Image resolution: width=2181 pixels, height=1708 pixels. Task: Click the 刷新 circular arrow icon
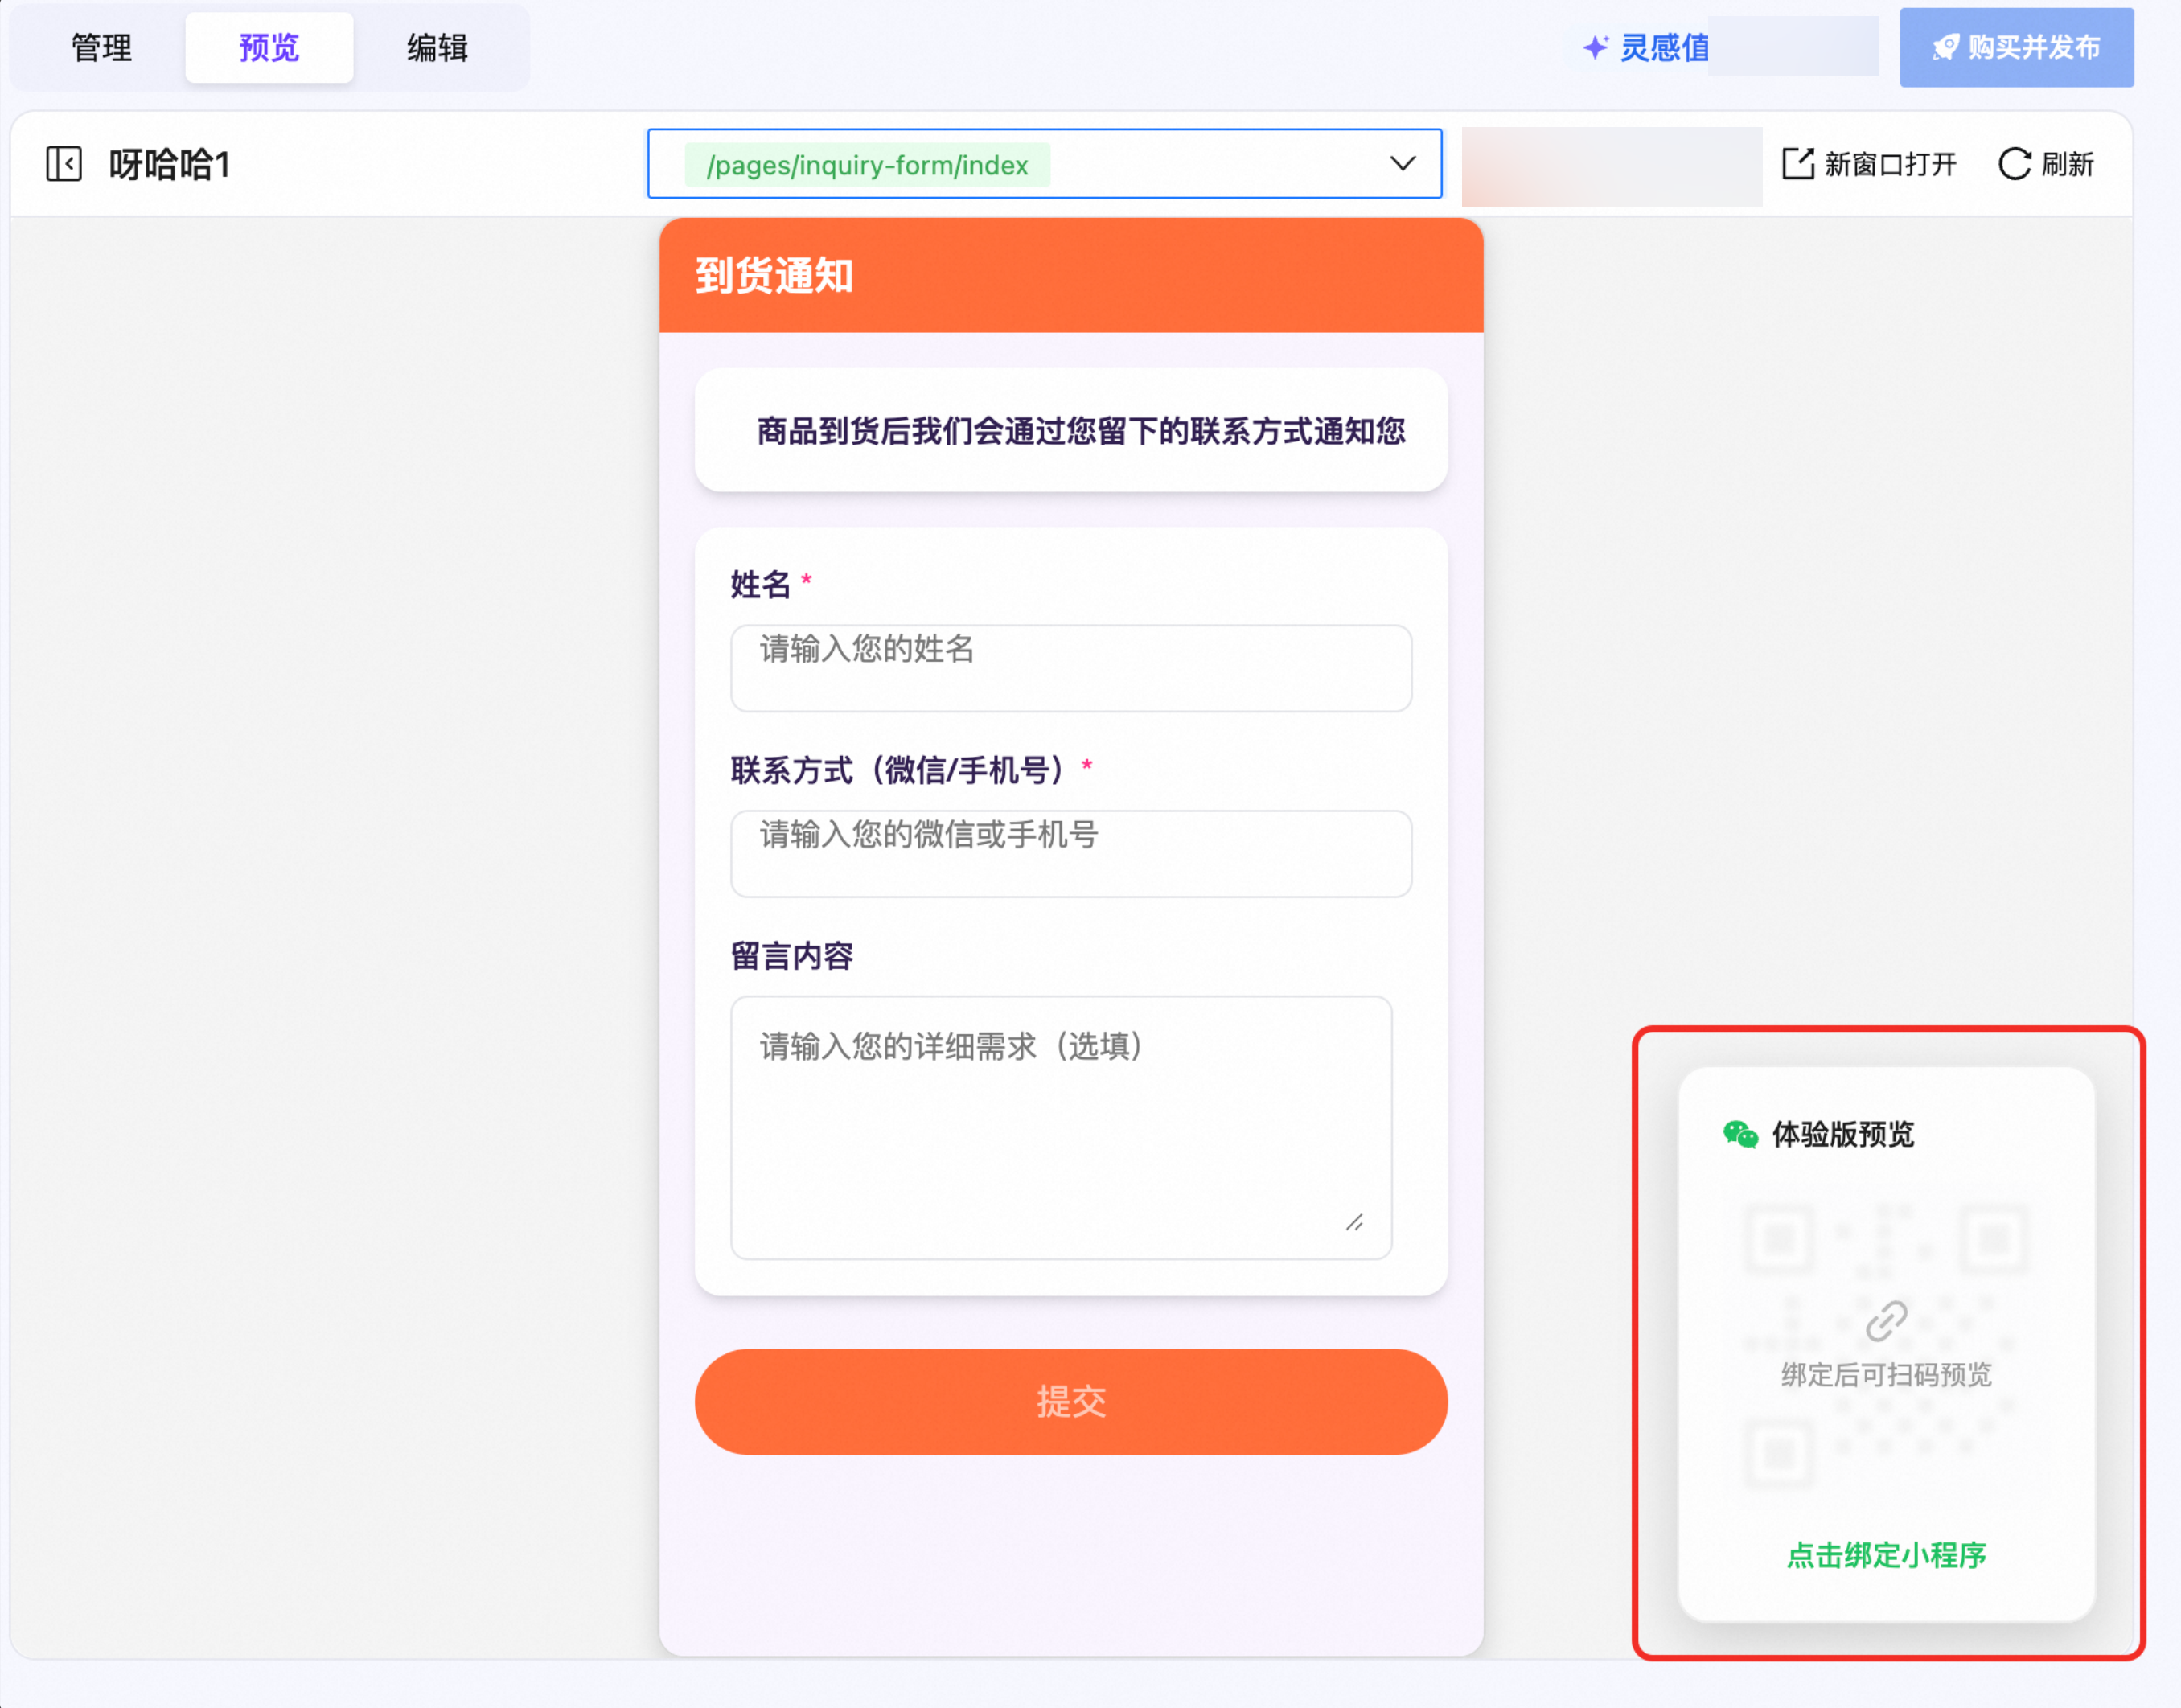(x=2015, y=163)
